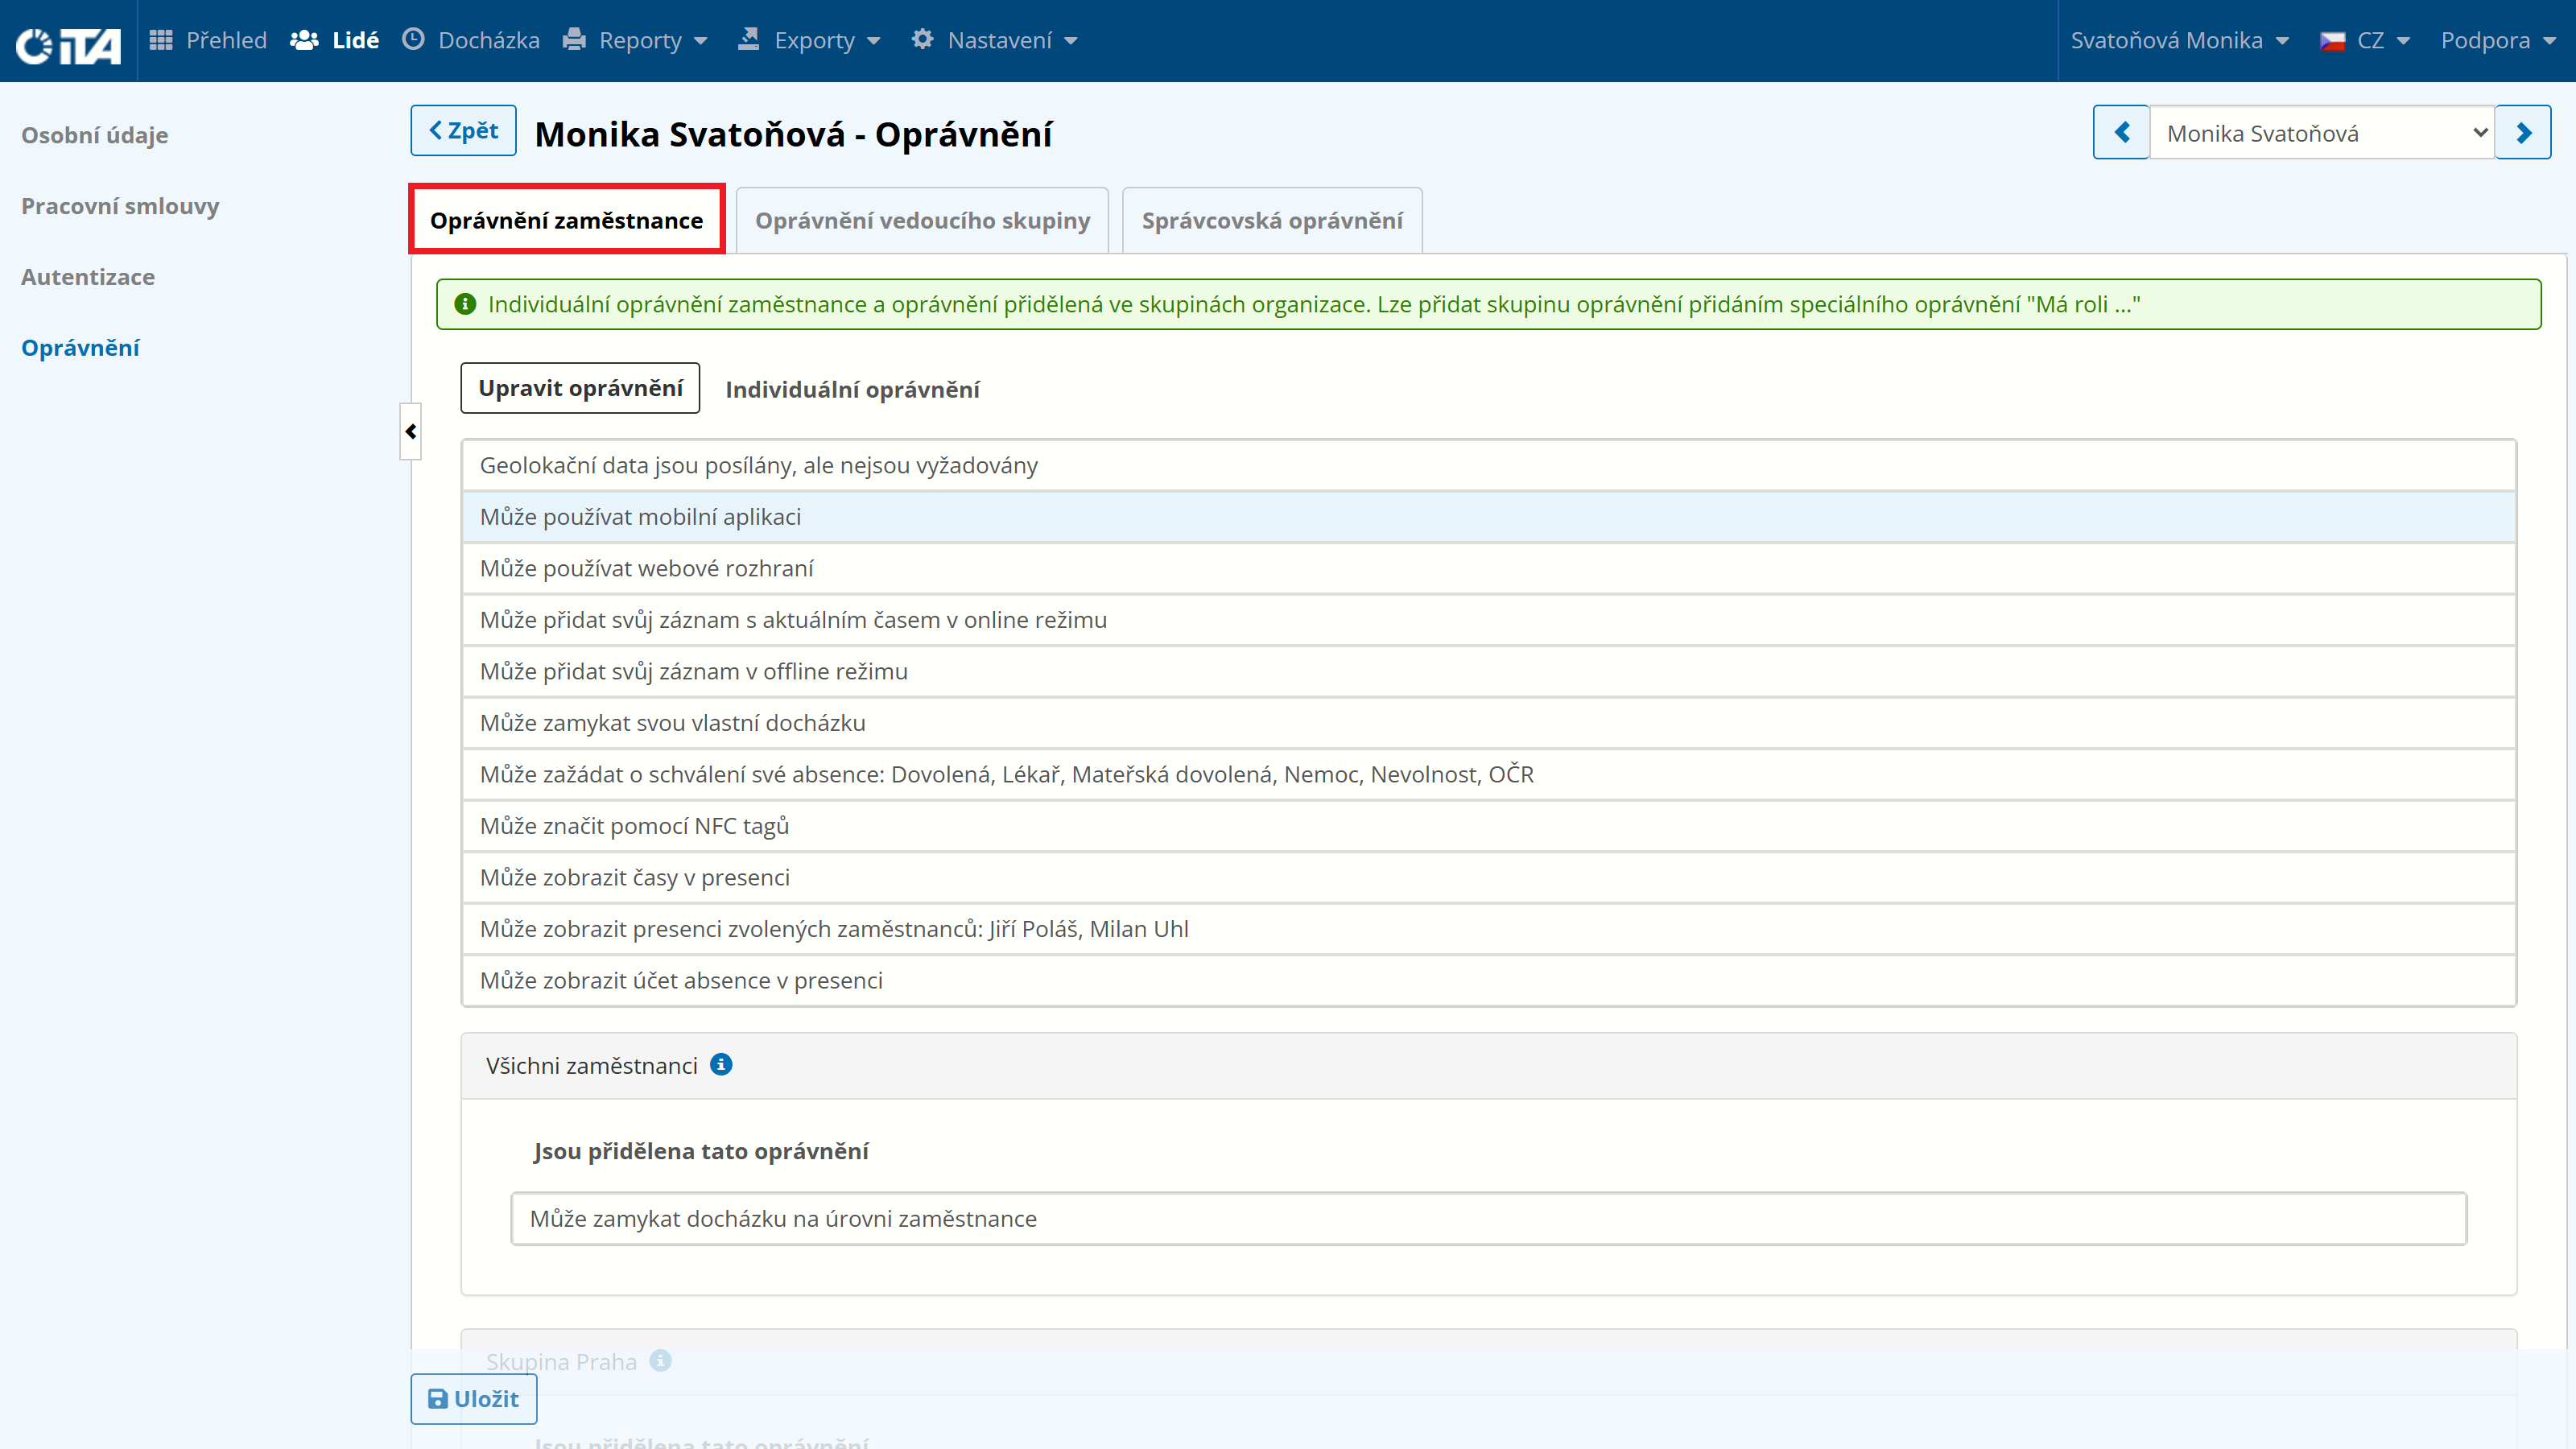Screen dimensions: 2576x1449
Task: Open Oprávnění in the sidebar
Action: coord(80,348)
